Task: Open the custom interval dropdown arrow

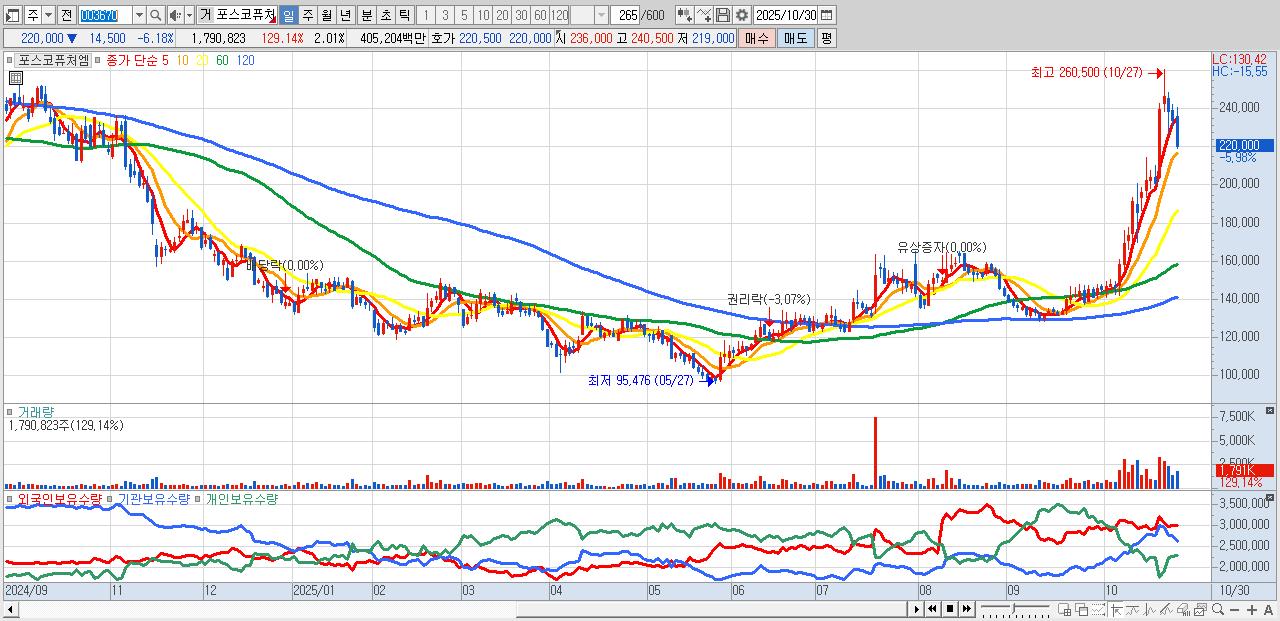Action: coord(601,15)
